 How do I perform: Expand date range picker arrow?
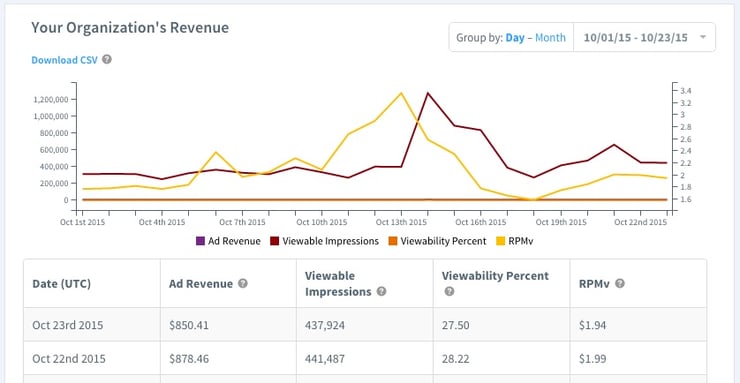pos(703,37)
